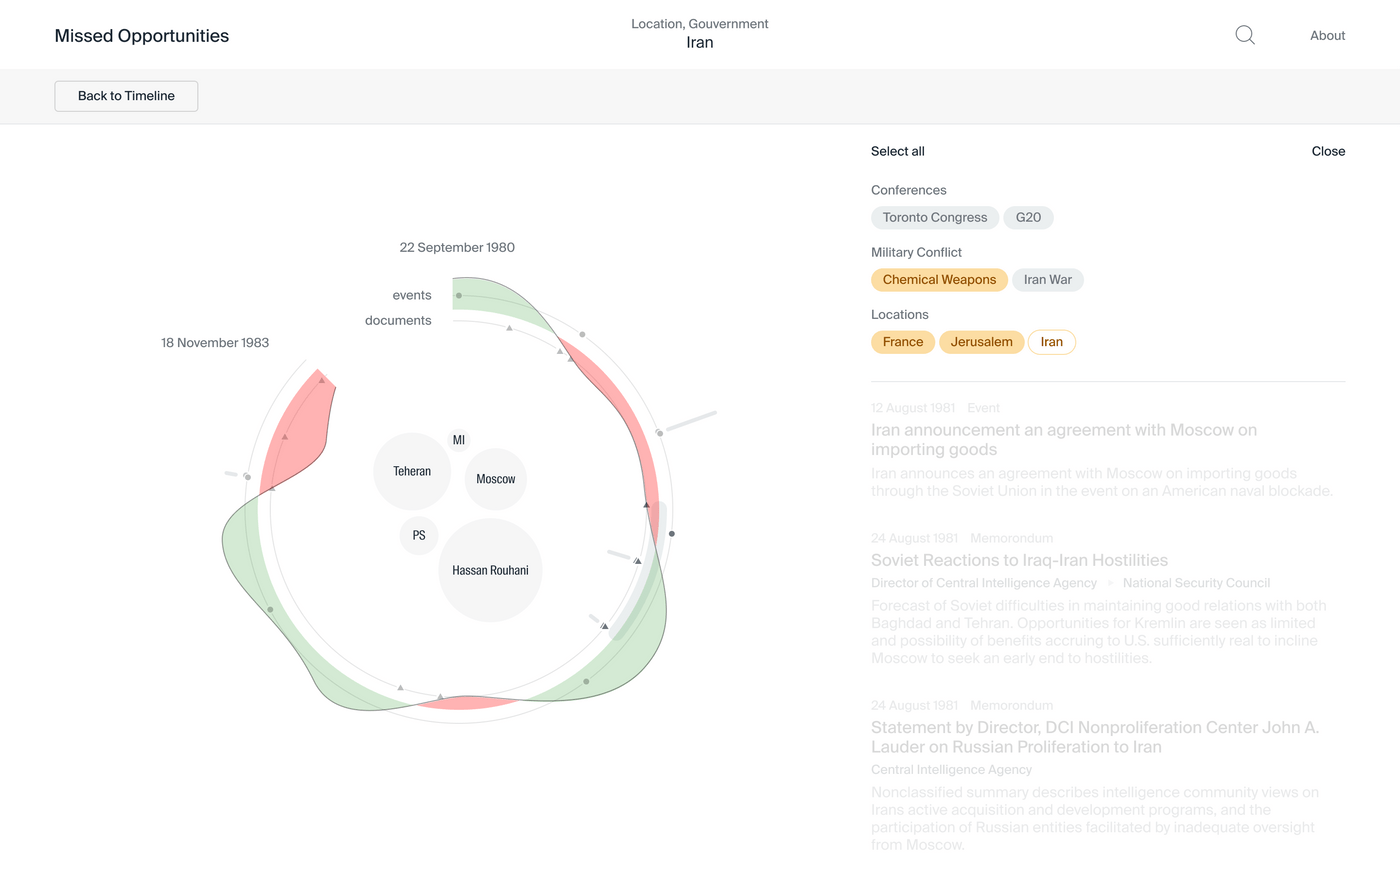Click Back to Timeline button
The width and height of the screenshot is (1400, 875).
click(126, 96)
